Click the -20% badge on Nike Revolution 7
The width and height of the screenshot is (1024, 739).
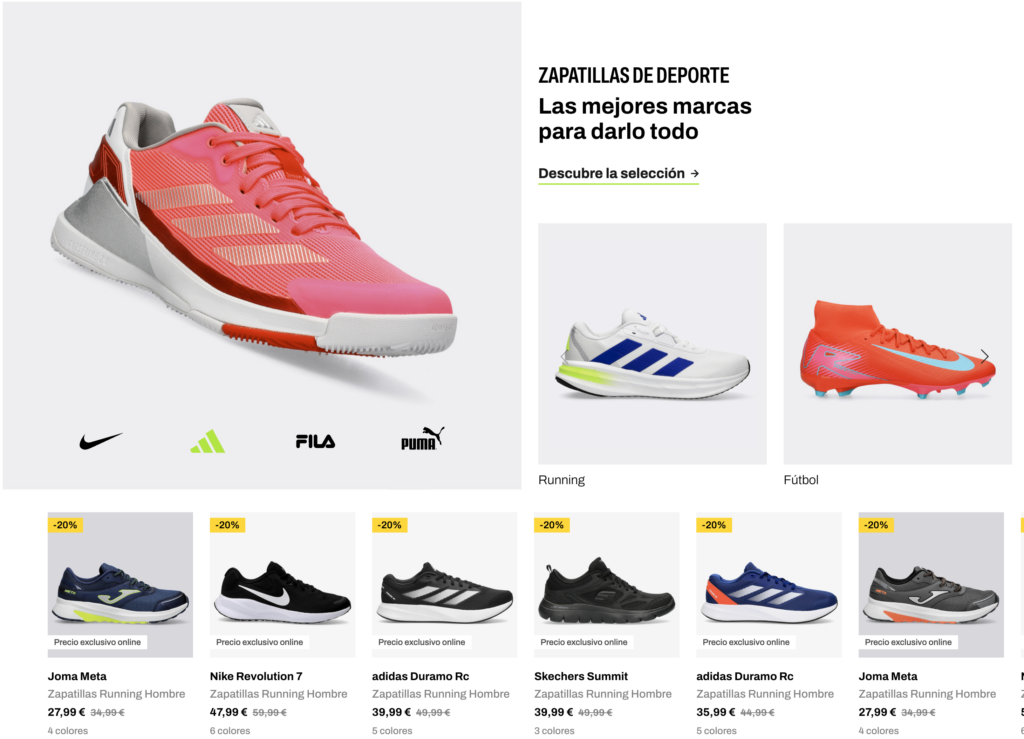pyautogui.click(x=227, y=525)
